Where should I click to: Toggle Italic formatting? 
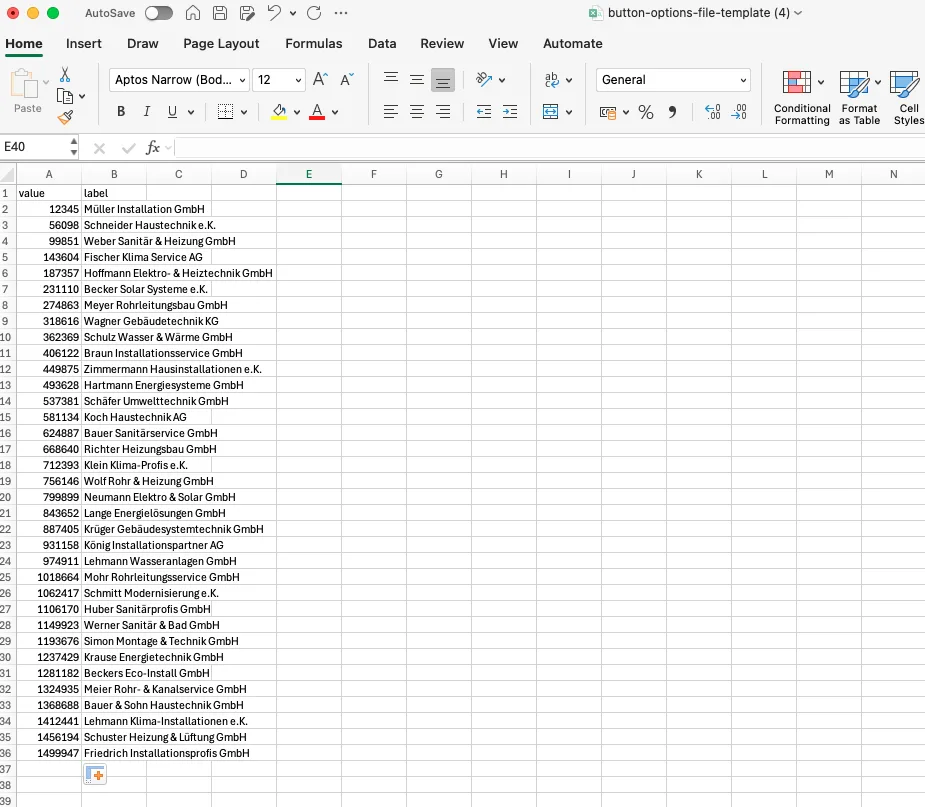click(x=147, y=111)
